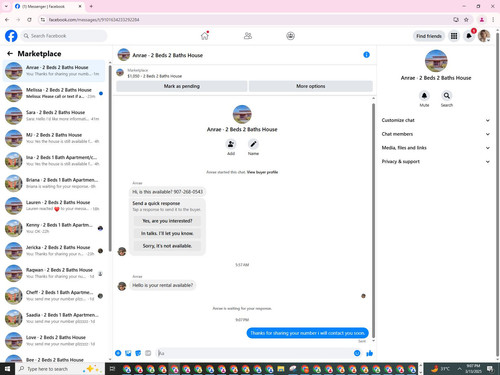Screen dimensions: 500x375
Task: Open the notifications bell in Facebook header
Action: [469, 36]
